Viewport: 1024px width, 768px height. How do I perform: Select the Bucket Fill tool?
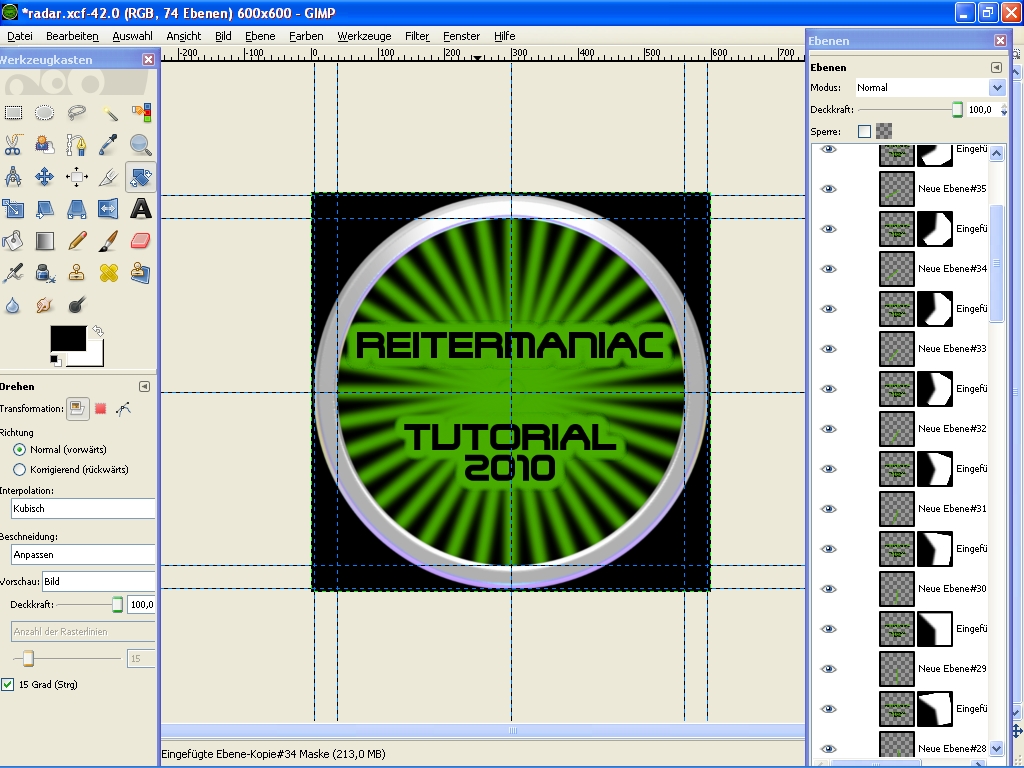[13, 240]
